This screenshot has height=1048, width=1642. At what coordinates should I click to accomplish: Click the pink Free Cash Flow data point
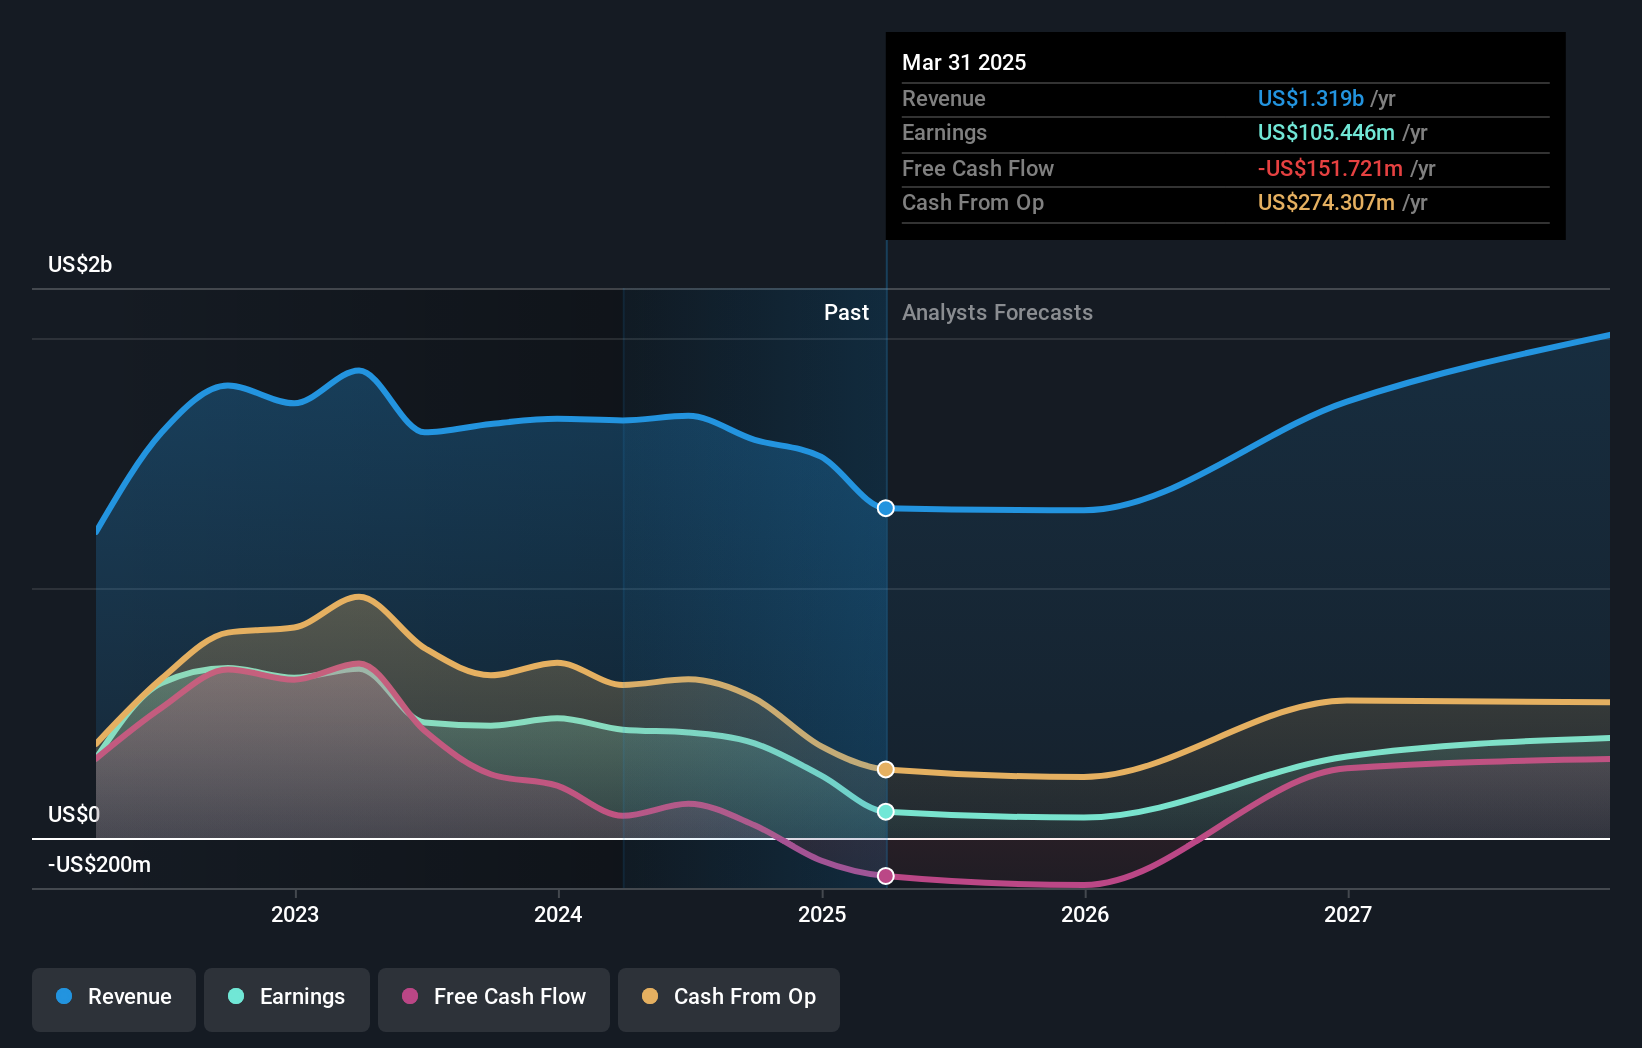tap(886, 876)
